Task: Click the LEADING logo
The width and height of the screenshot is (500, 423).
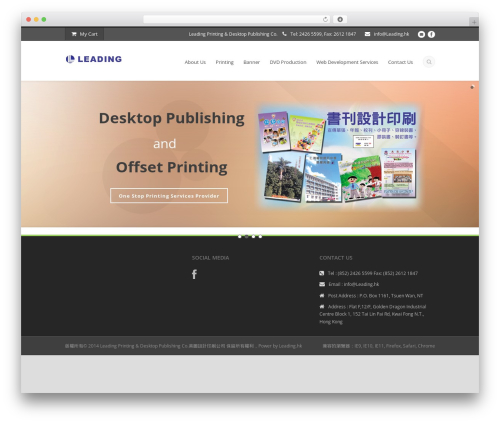Action: point(94,59)
